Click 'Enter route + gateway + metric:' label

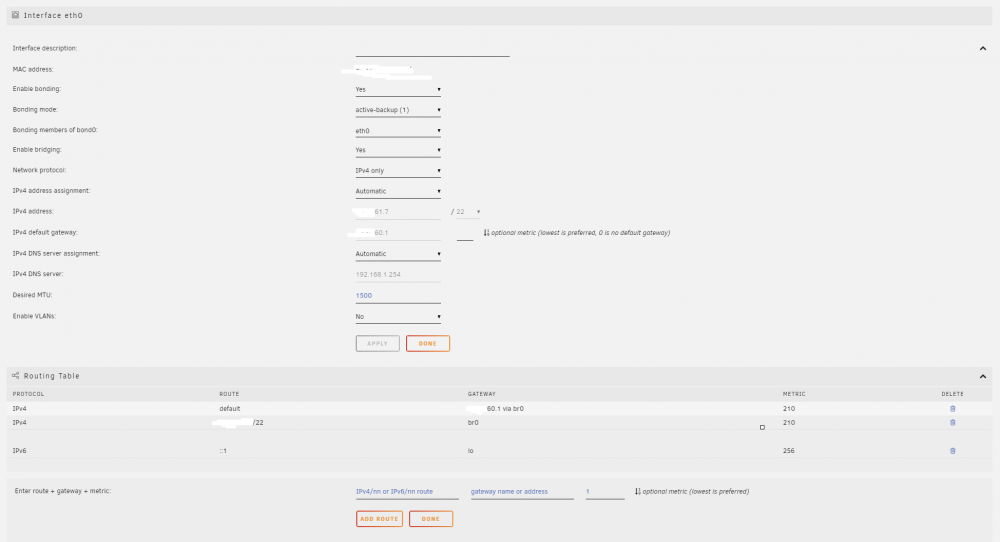pyautogui.click(x=62, y=491)
